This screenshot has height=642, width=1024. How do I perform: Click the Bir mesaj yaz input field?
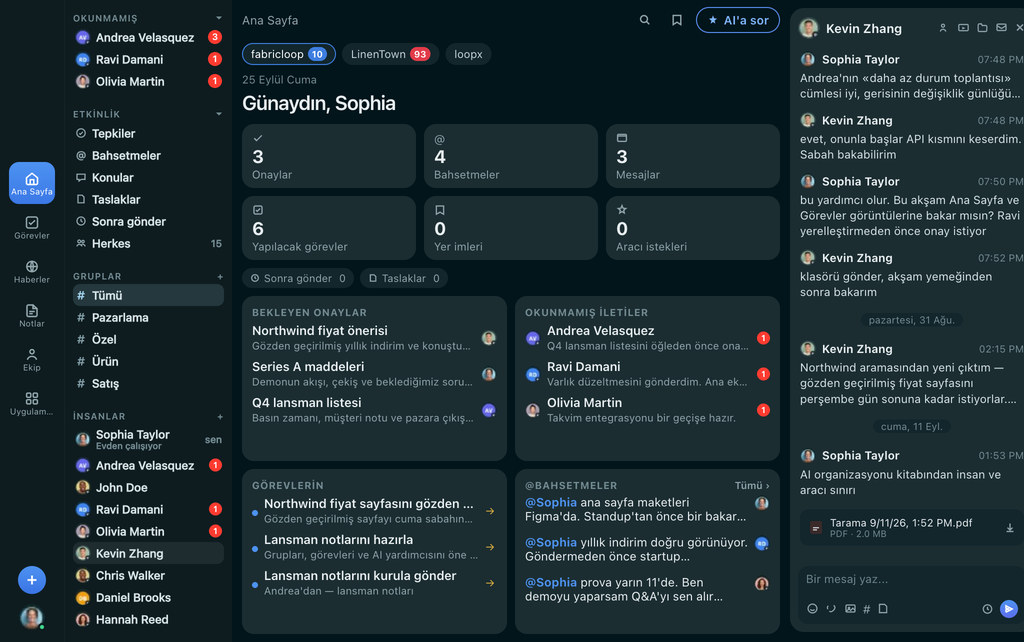tap(908, 579)
